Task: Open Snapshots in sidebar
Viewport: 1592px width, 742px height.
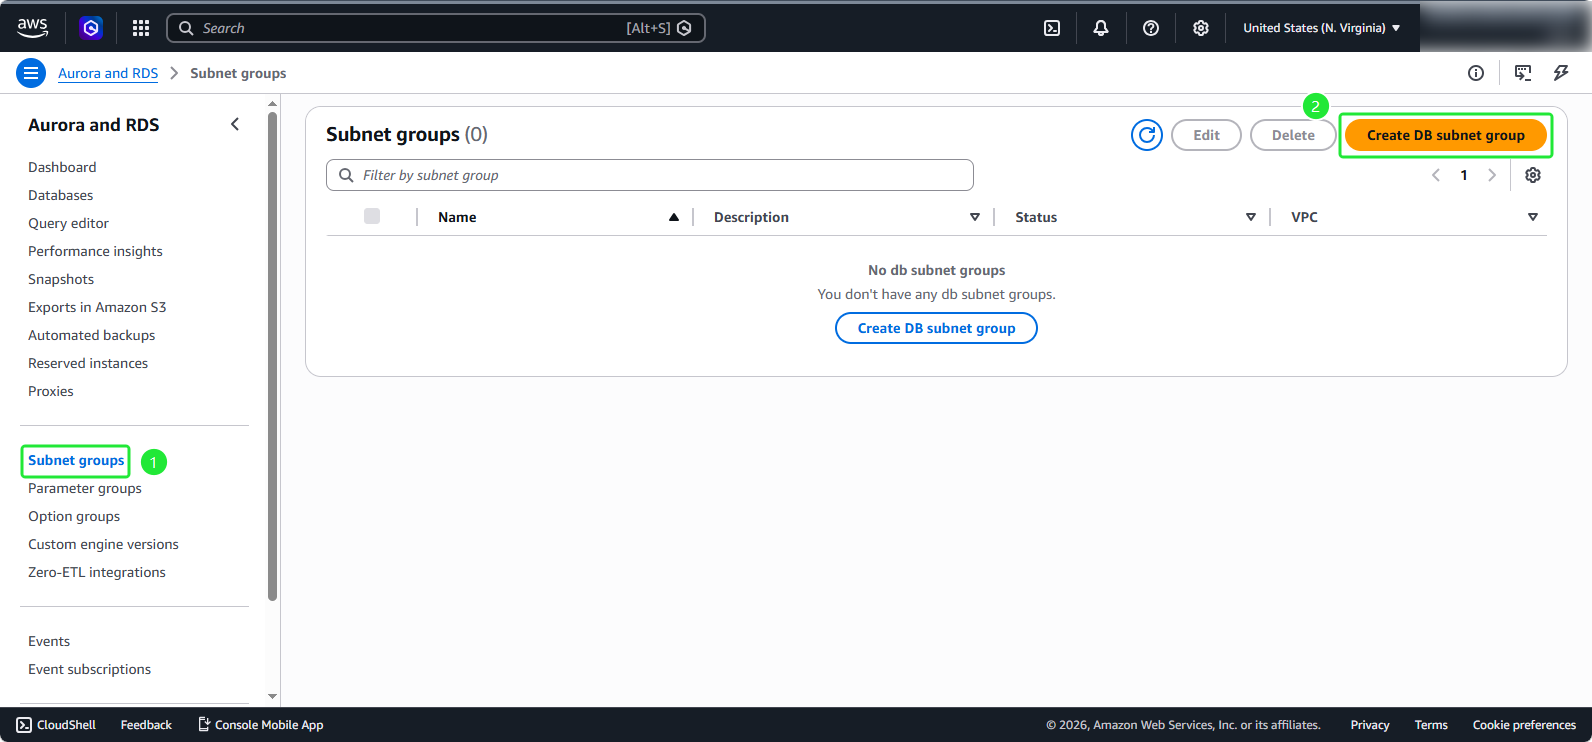Action: click(x=61, y=279)
